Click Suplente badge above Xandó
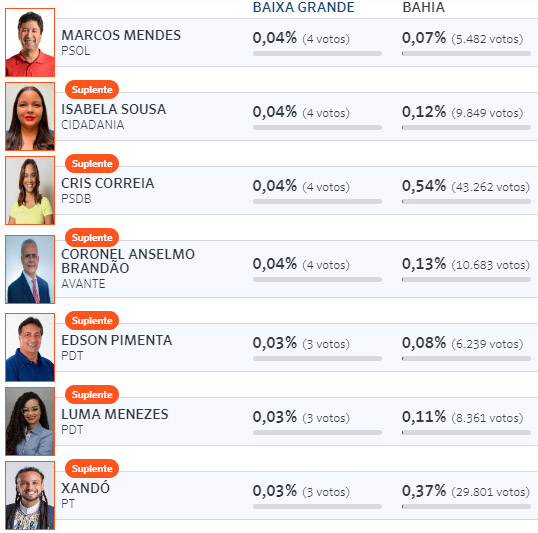 pos(92,468)
